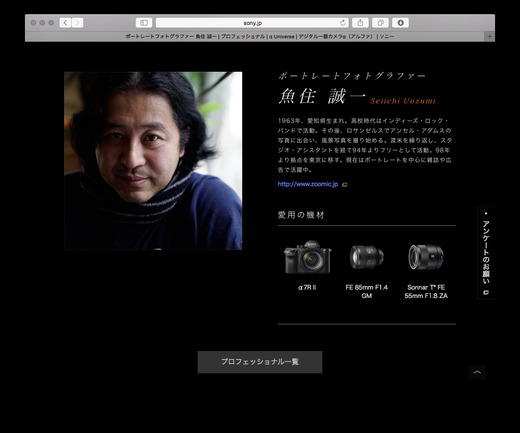Jump to page top with chevron button
520x433 pixels.
[x=477, y=372]
